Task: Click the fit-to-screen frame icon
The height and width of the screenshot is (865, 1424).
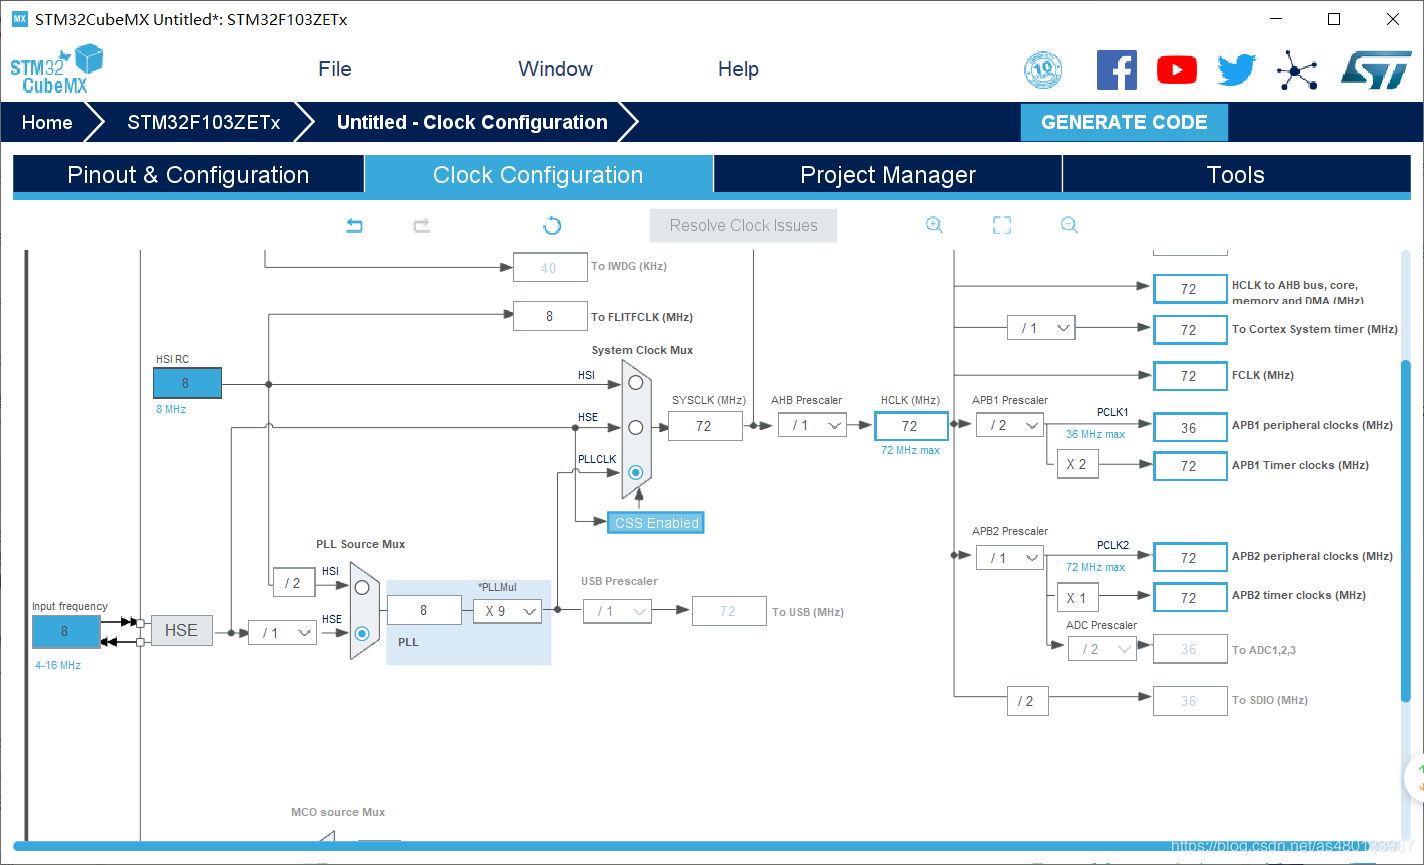Action: click(x=1002, y=226)
